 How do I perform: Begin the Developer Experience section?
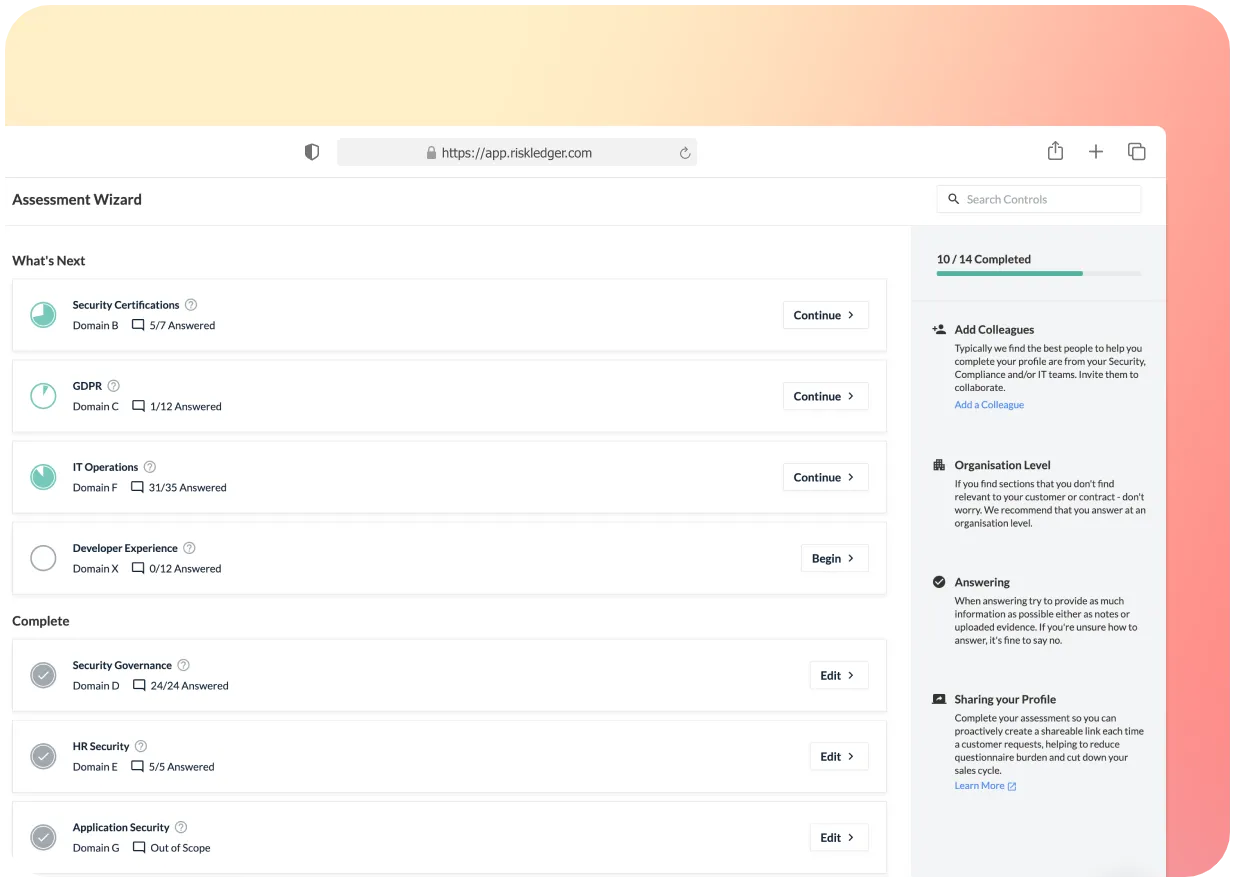[x=834, y=558]
